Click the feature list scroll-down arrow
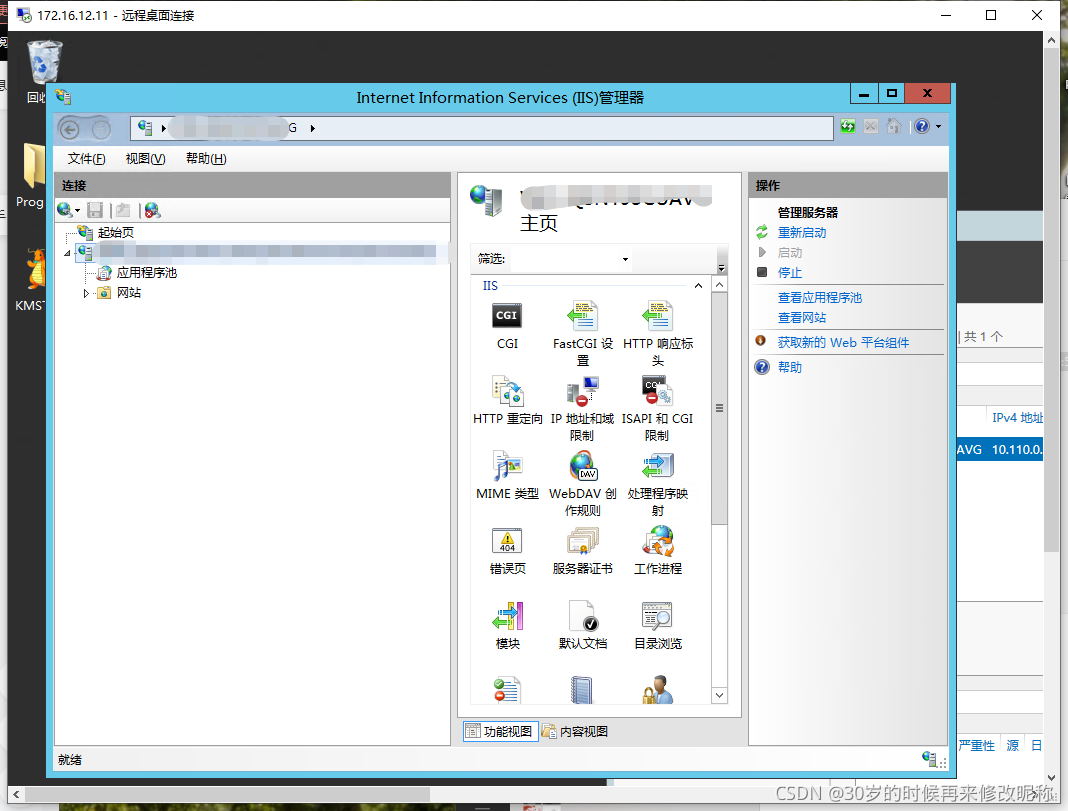Viewport: 1068px width, 811px height. point(719,696)
